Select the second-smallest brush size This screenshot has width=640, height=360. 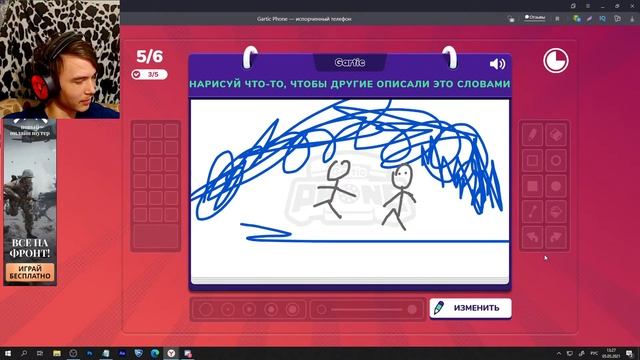(228, 309)
